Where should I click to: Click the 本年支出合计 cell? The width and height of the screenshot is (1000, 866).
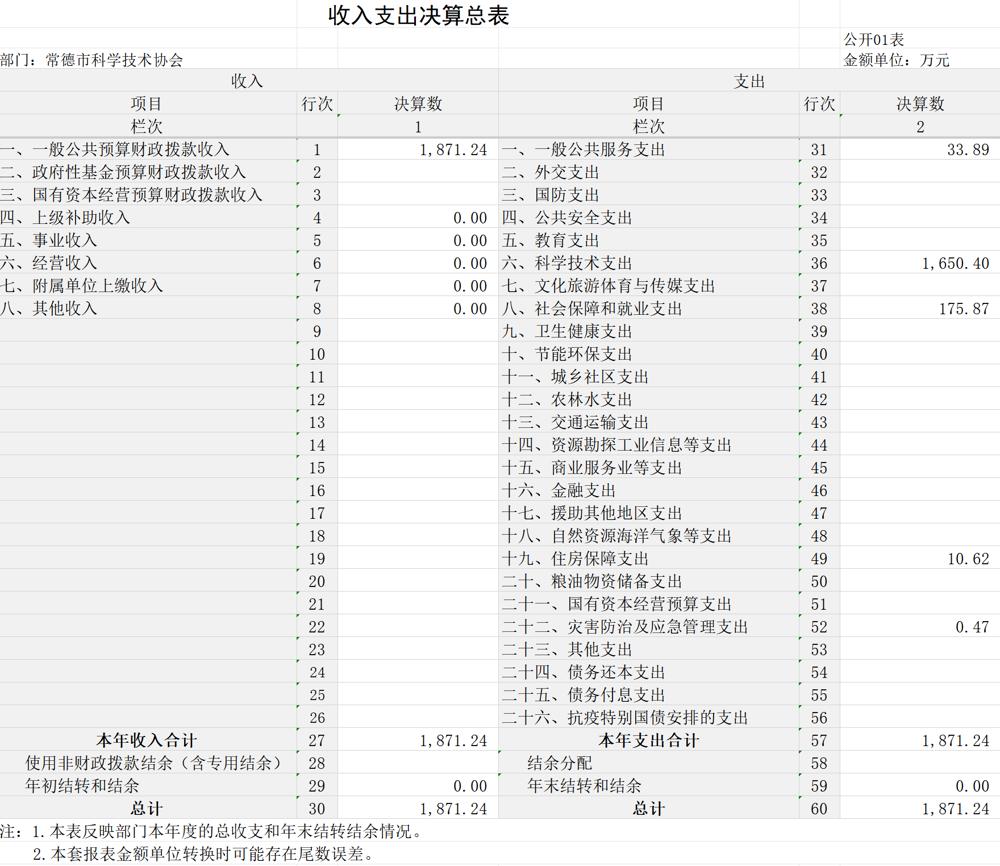point(649,740)
